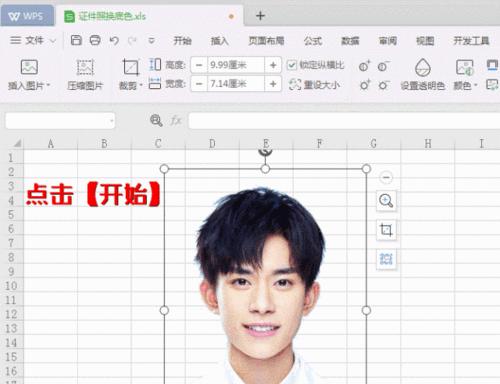Switch to the 开始 ribbon tab

pyautogui.click(x=182, y=41)
